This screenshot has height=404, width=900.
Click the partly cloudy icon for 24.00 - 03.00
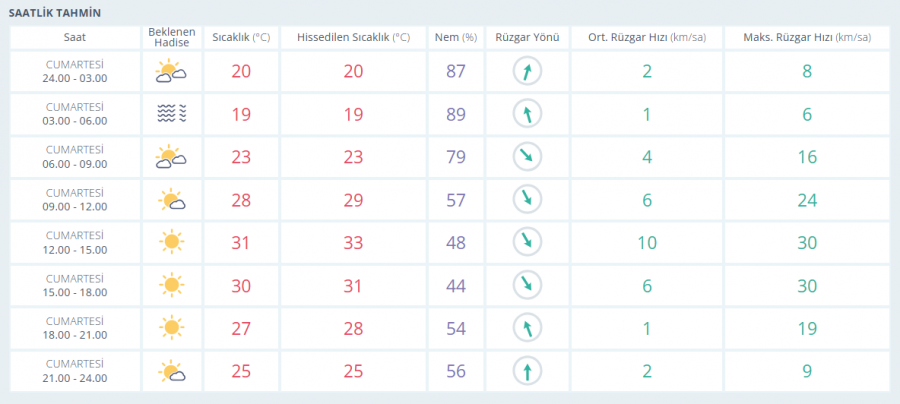click(x=171, y=72)
